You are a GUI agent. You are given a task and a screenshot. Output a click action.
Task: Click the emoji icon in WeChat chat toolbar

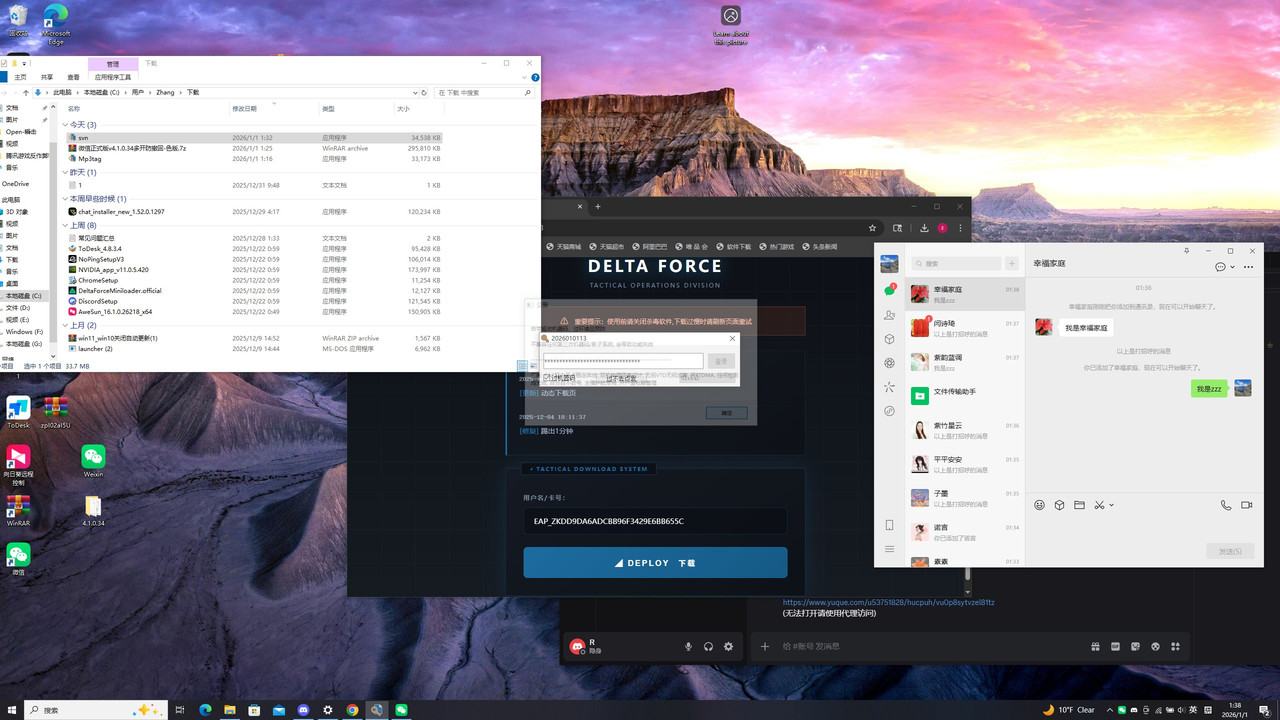tap(1039, 505)
